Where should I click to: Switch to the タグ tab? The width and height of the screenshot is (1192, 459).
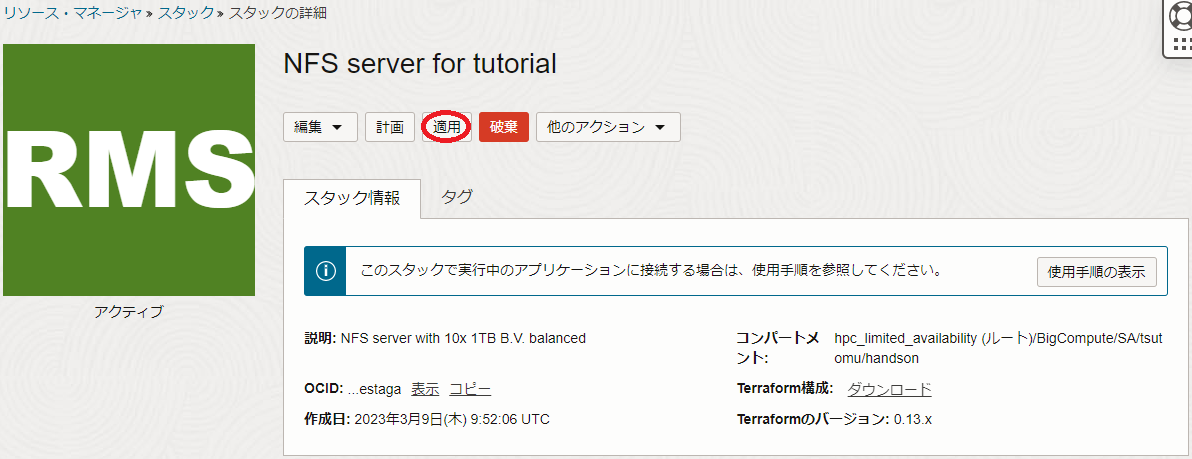pyautogui.click(x=457, y=197)
